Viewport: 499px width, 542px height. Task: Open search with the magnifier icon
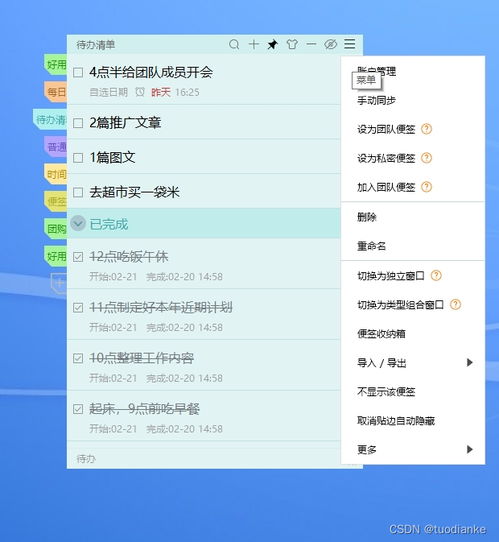click(x=234, y=44)
